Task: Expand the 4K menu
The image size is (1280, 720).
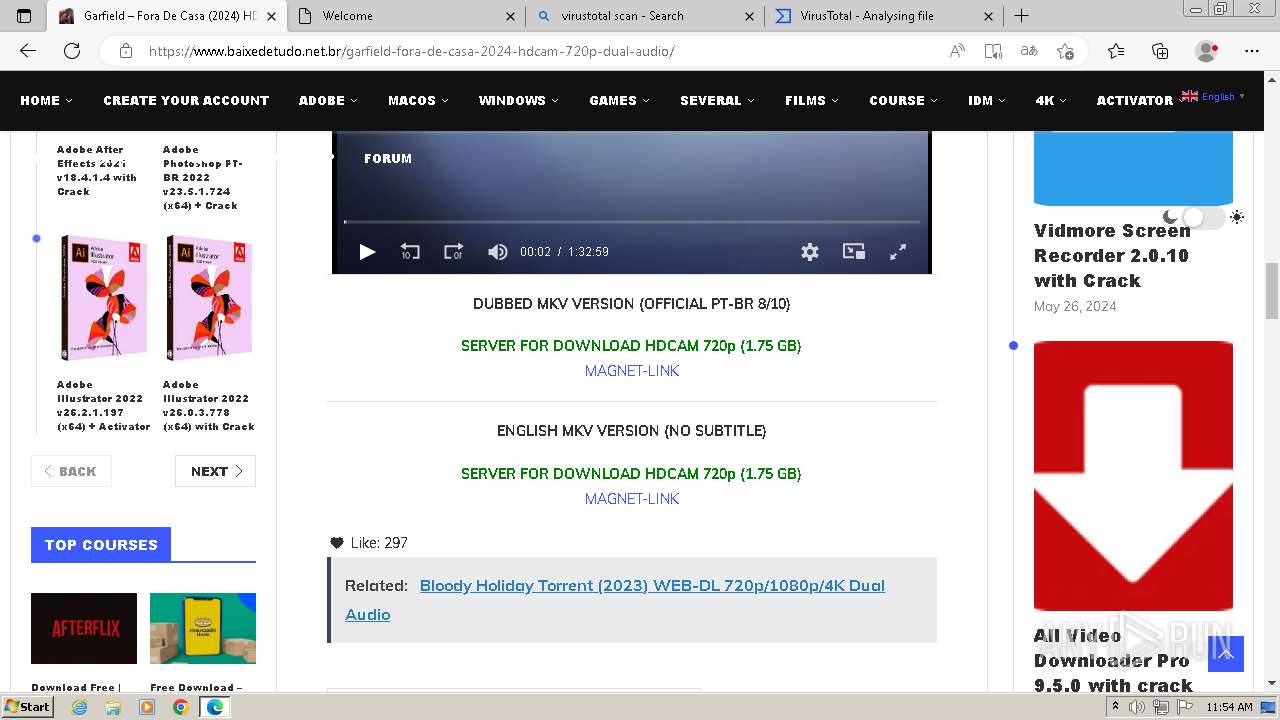Action: [x=1051, y=100]
